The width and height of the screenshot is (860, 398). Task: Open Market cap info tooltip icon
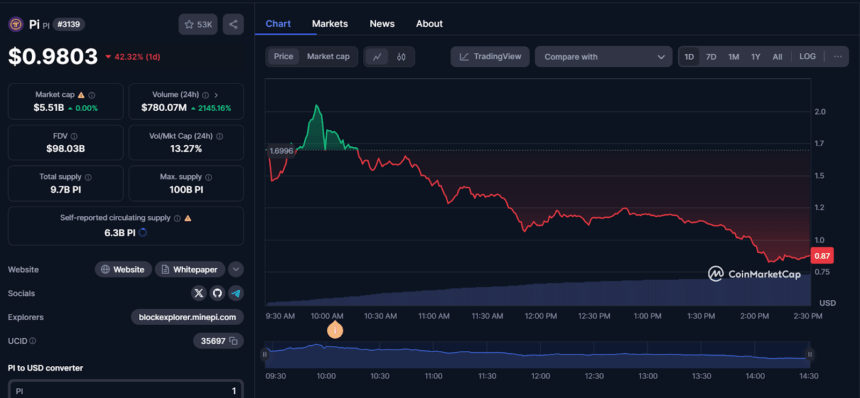point(92,95)
